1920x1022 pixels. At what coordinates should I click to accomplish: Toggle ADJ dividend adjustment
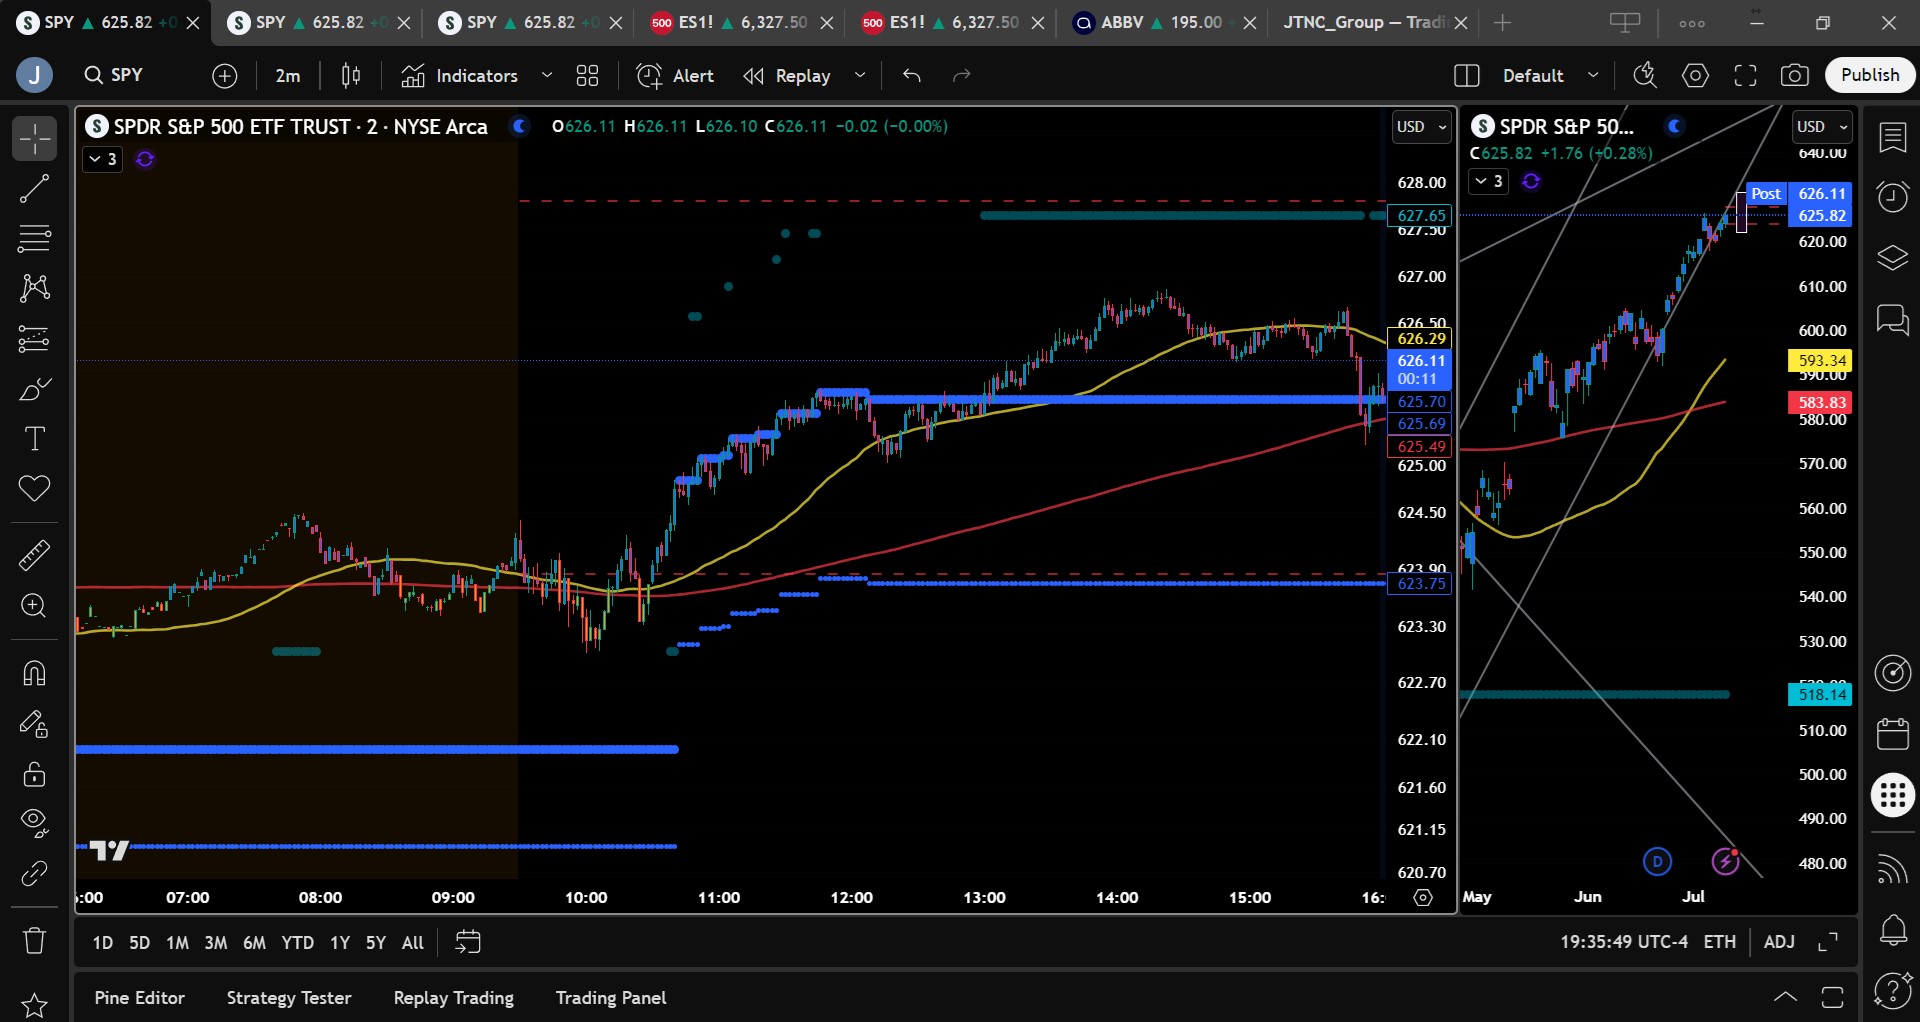coord(1779,942)
